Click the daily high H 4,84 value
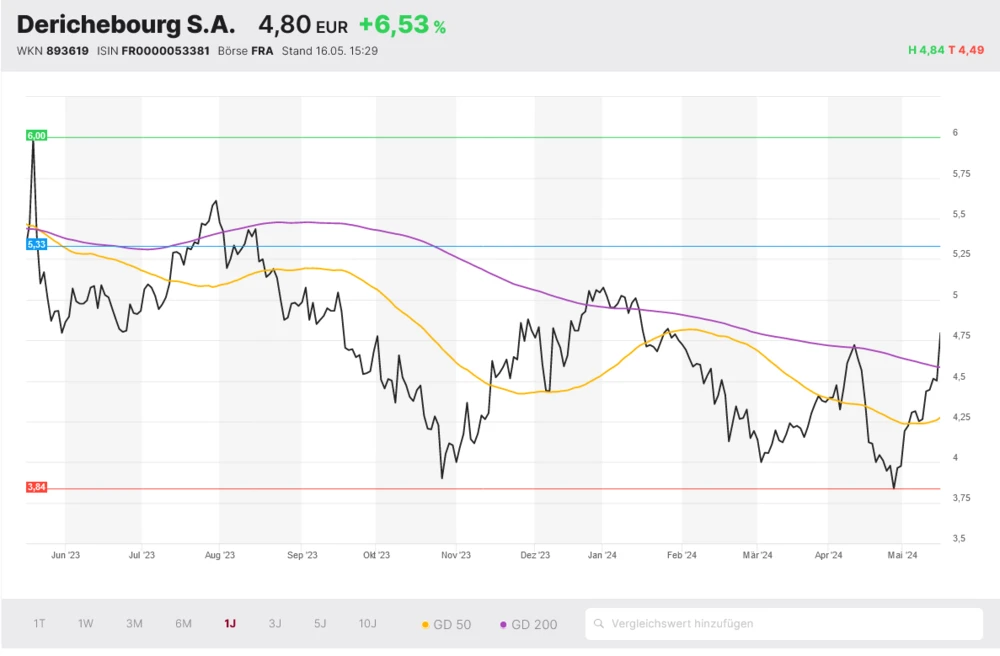 [x=926, y=50]
